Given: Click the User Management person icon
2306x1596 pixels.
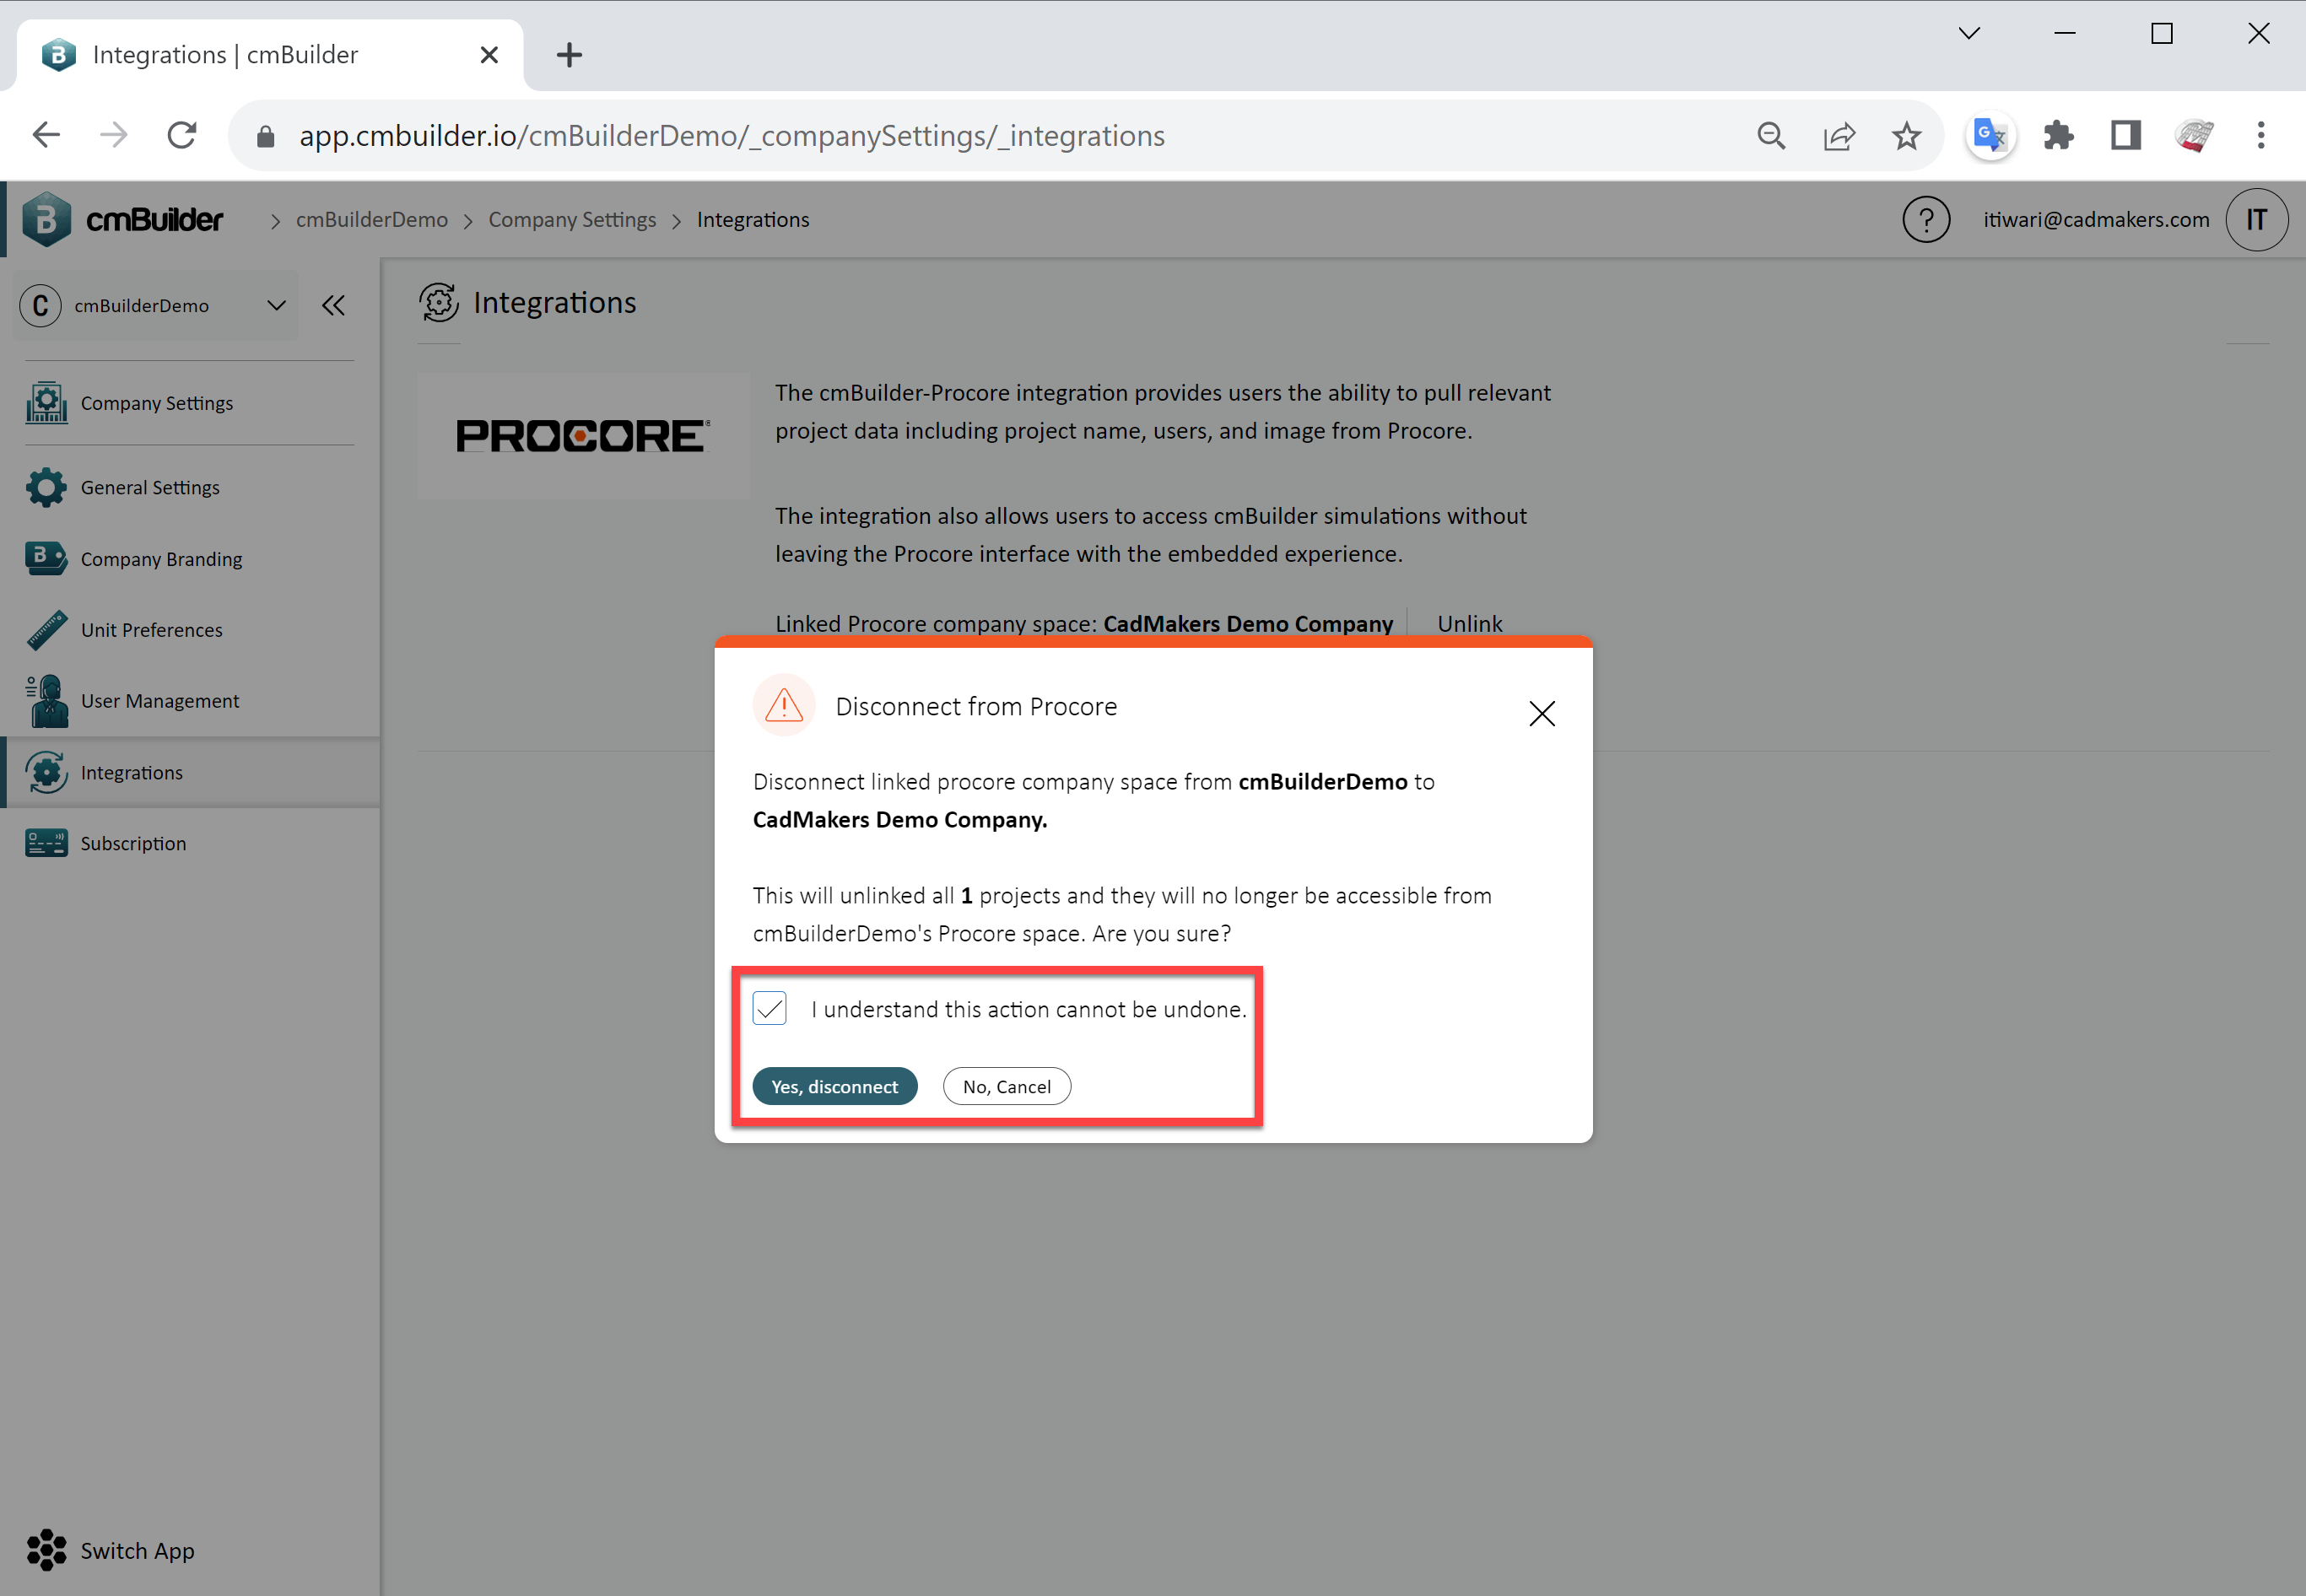Looking at the screenshot, I should tap(46, 700).
